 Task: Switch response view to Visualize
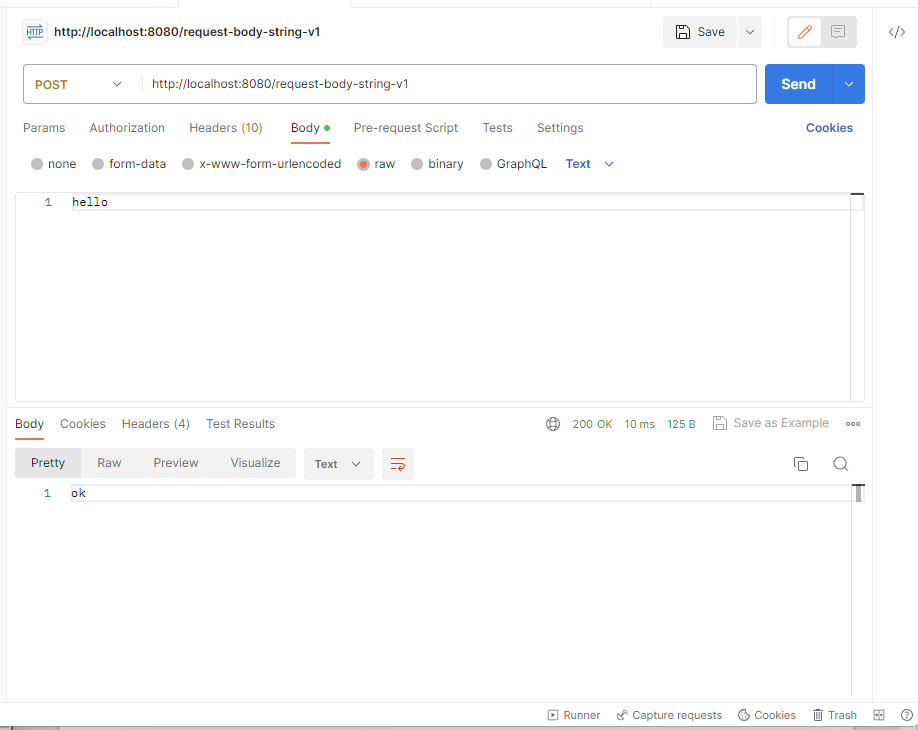(x=255, y=463)
